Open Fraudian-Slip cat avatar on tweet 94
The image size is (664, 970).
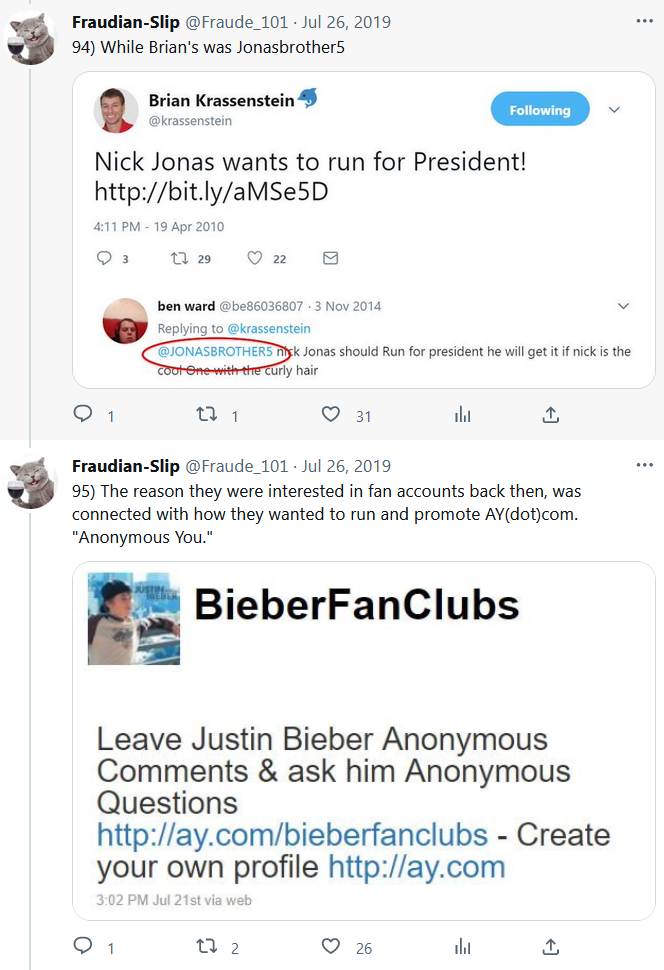[30, 37]
